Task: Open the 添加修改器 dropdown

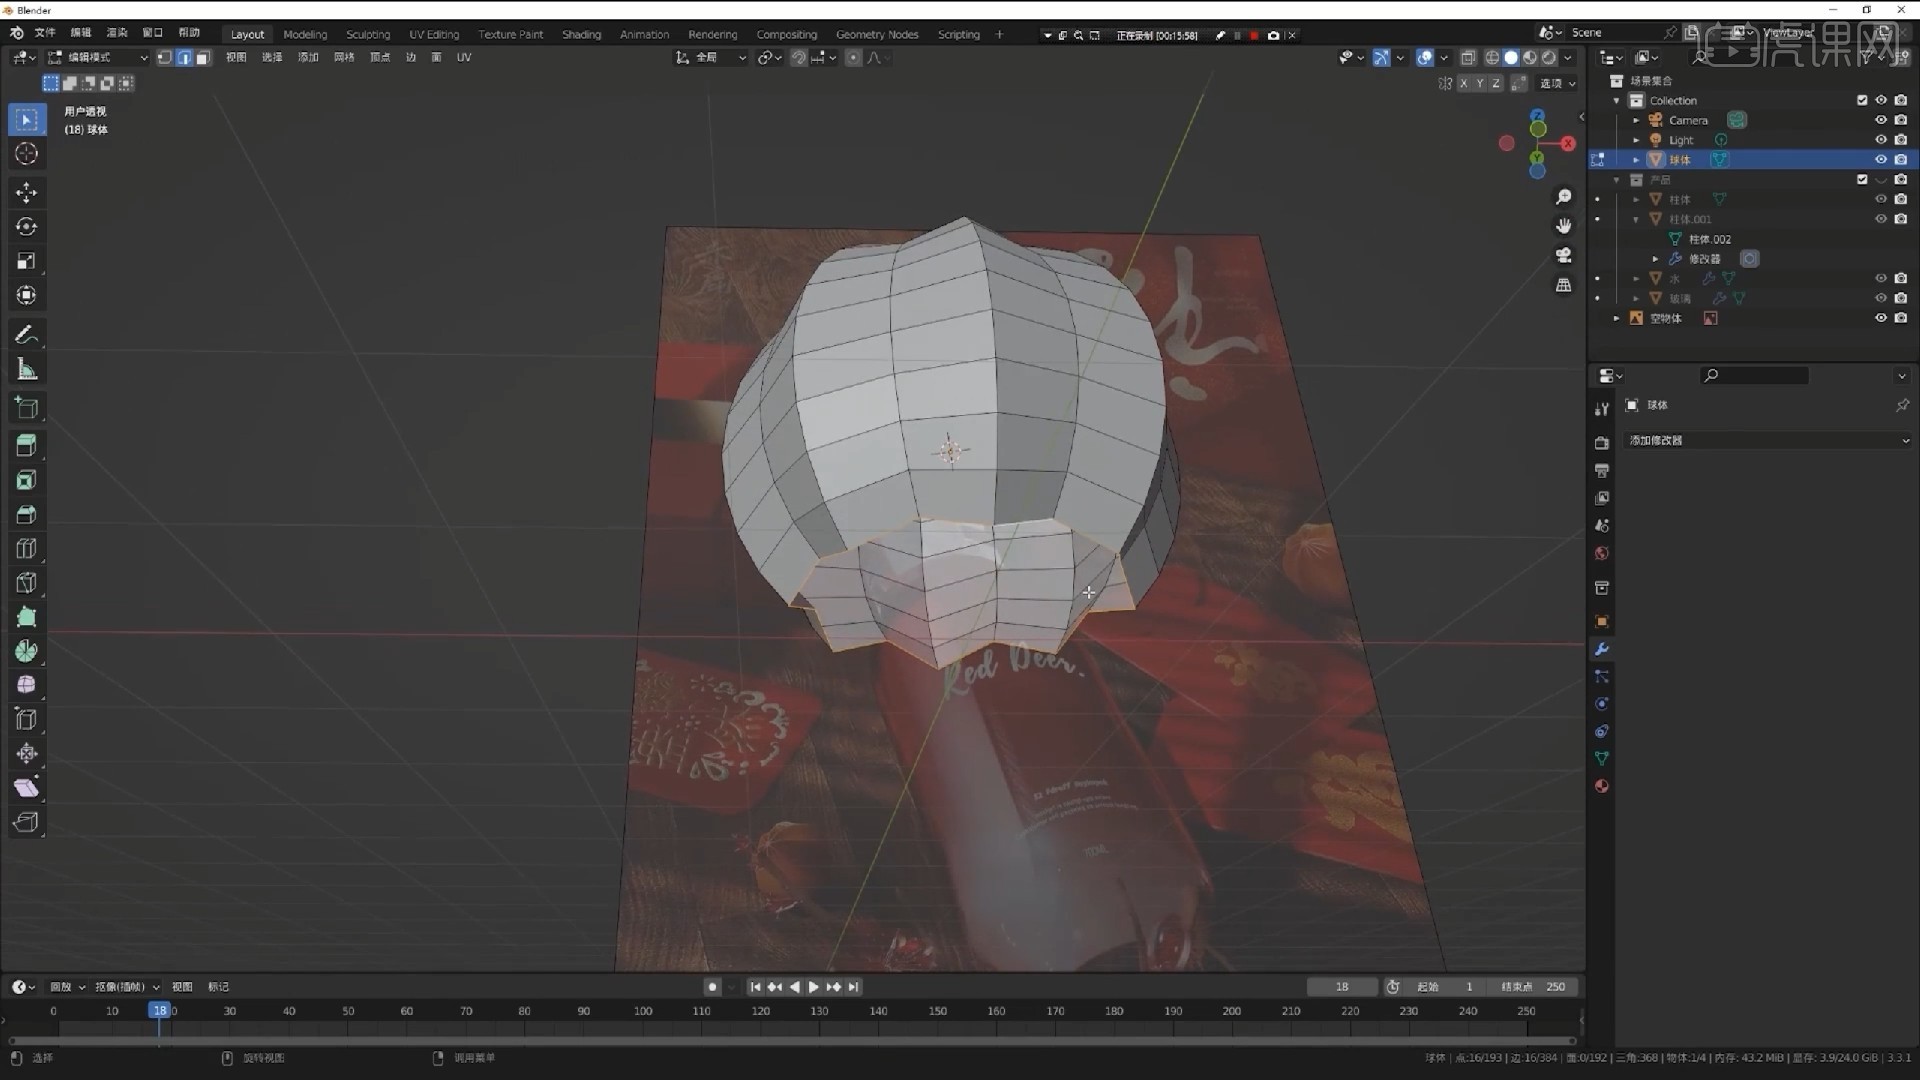Action: [x=1768, y=441]
